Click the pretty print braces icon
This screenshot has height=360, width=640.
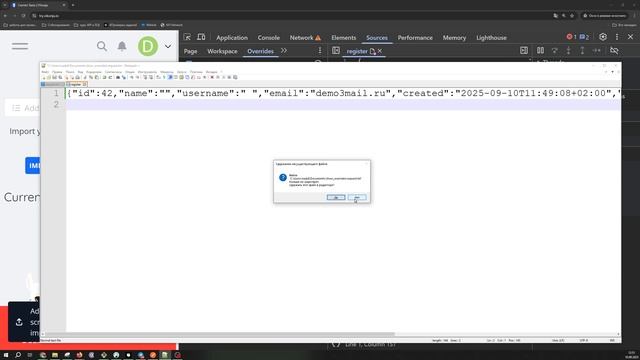(336, 344)
